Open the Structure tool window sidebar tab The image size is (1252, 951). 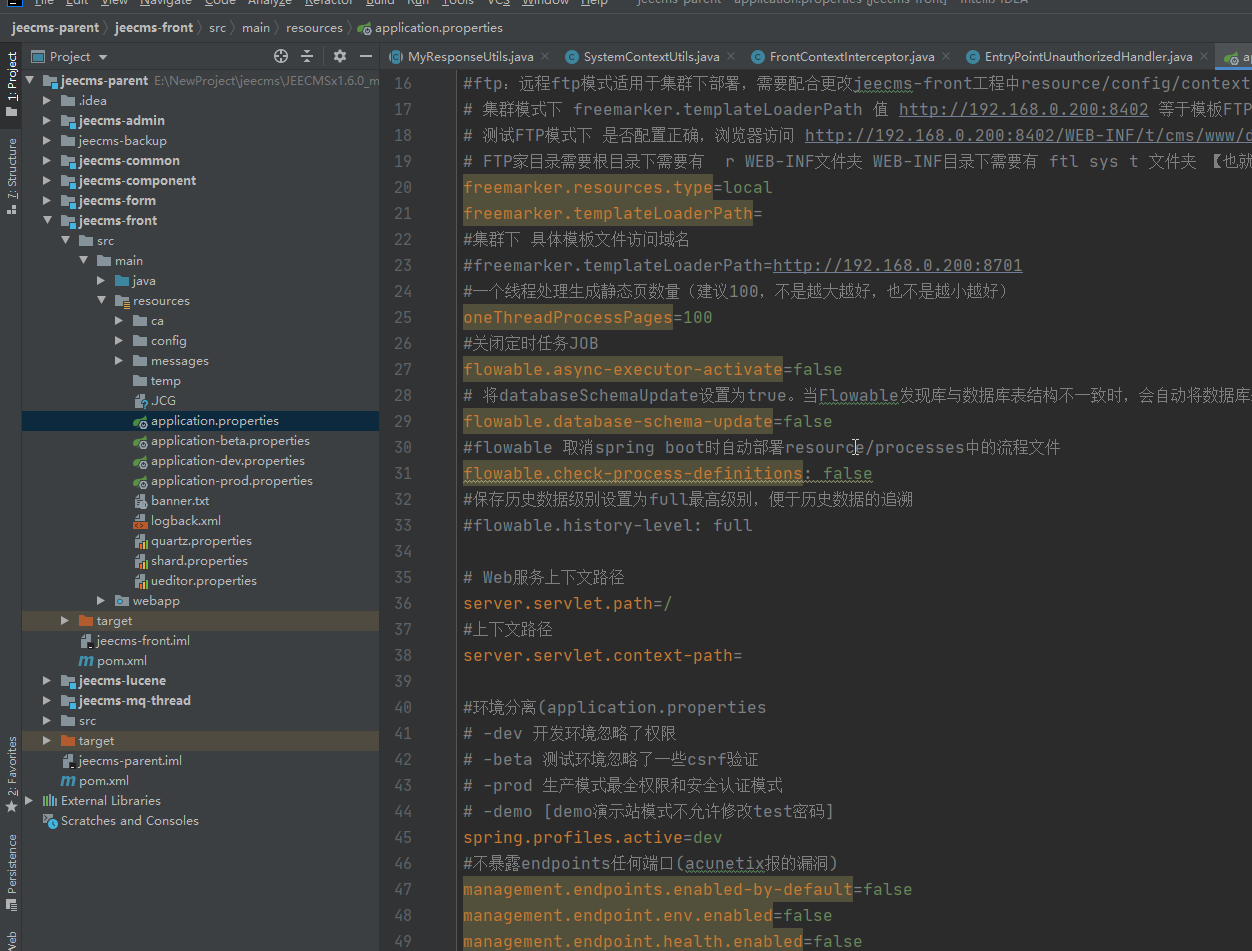(12, 177)
